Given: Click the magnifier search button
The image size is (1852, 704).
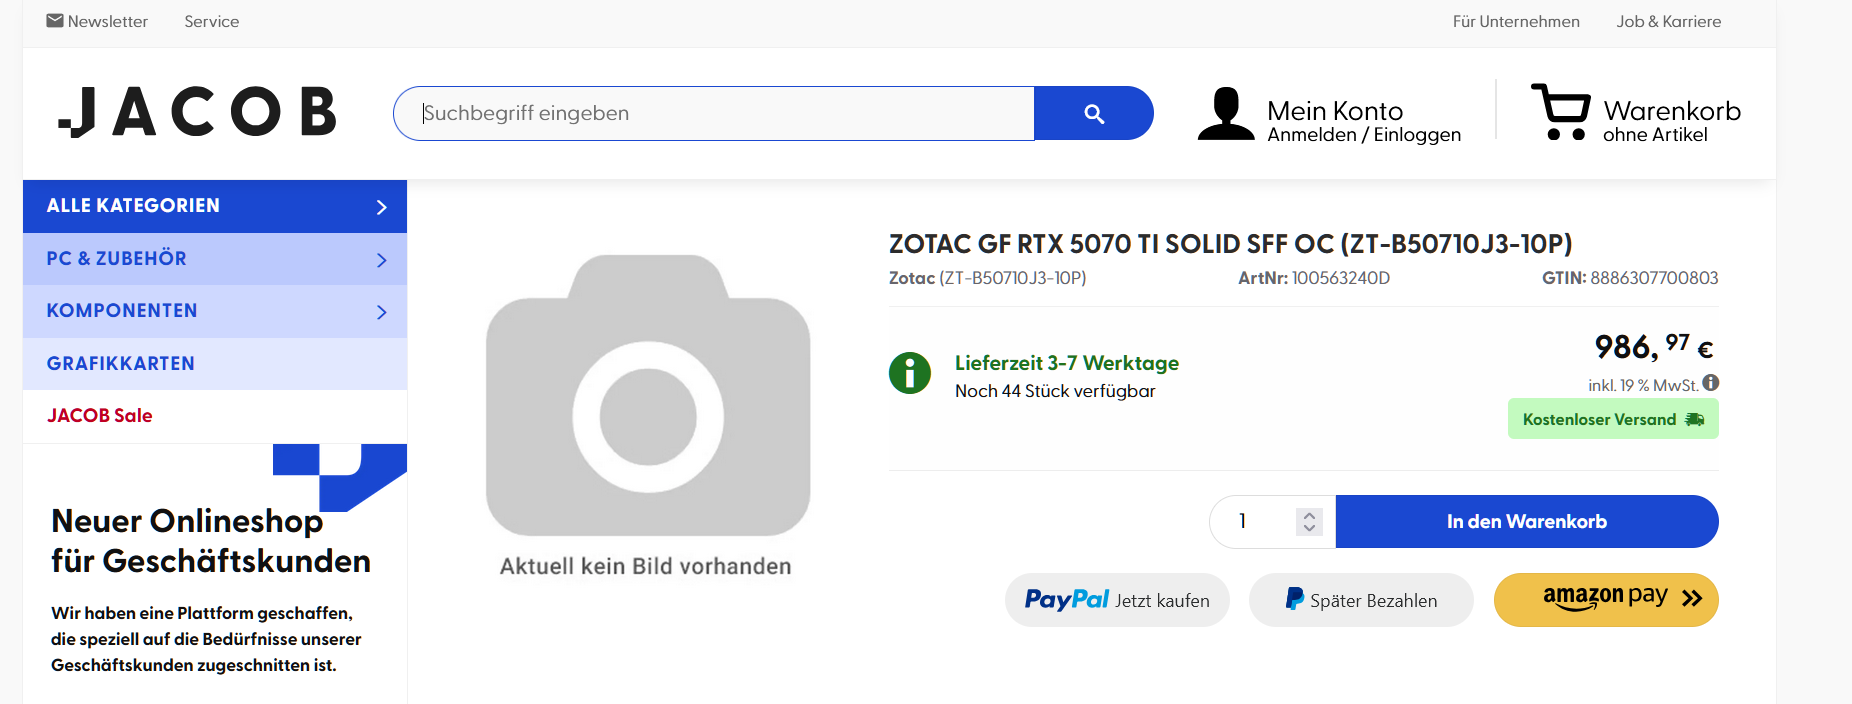Looking at the screenshot, I should pyautogui.click(x=1094, y=113).
